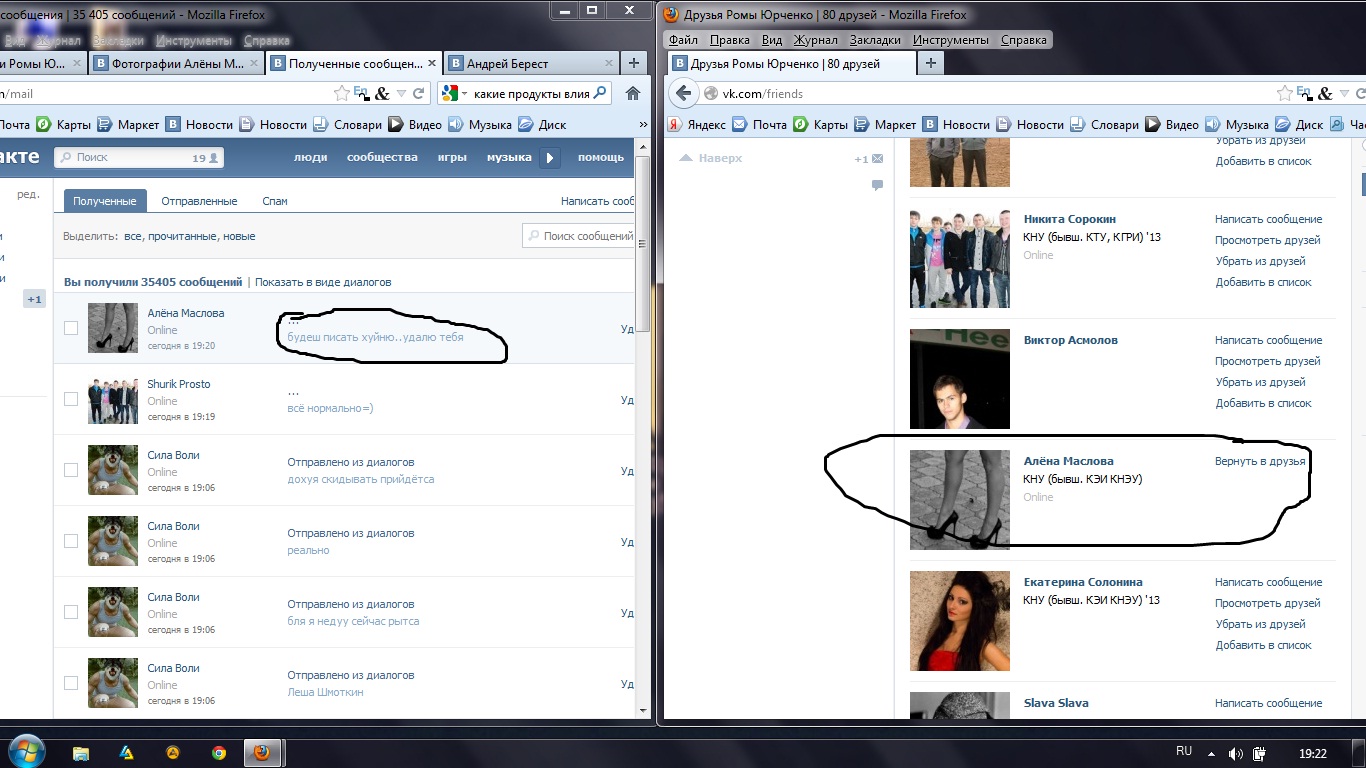Switch to the Отправленные messages tab
The width and height of the screenshot is (1366, 768).
(x=199, y=201)
